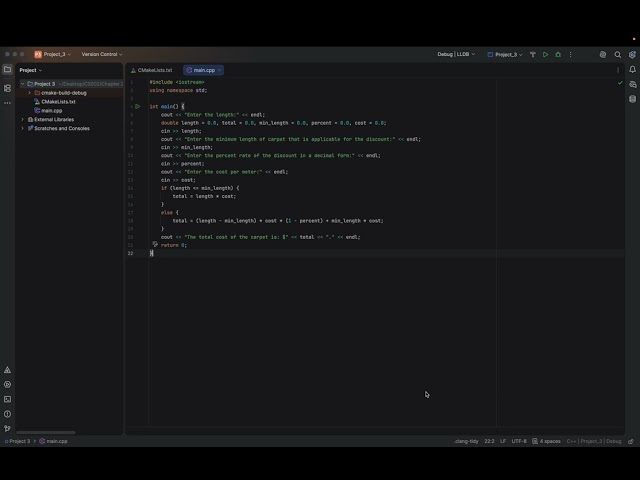
Task: Select main.cpp in the project tree
Action: tap(51, 111)
